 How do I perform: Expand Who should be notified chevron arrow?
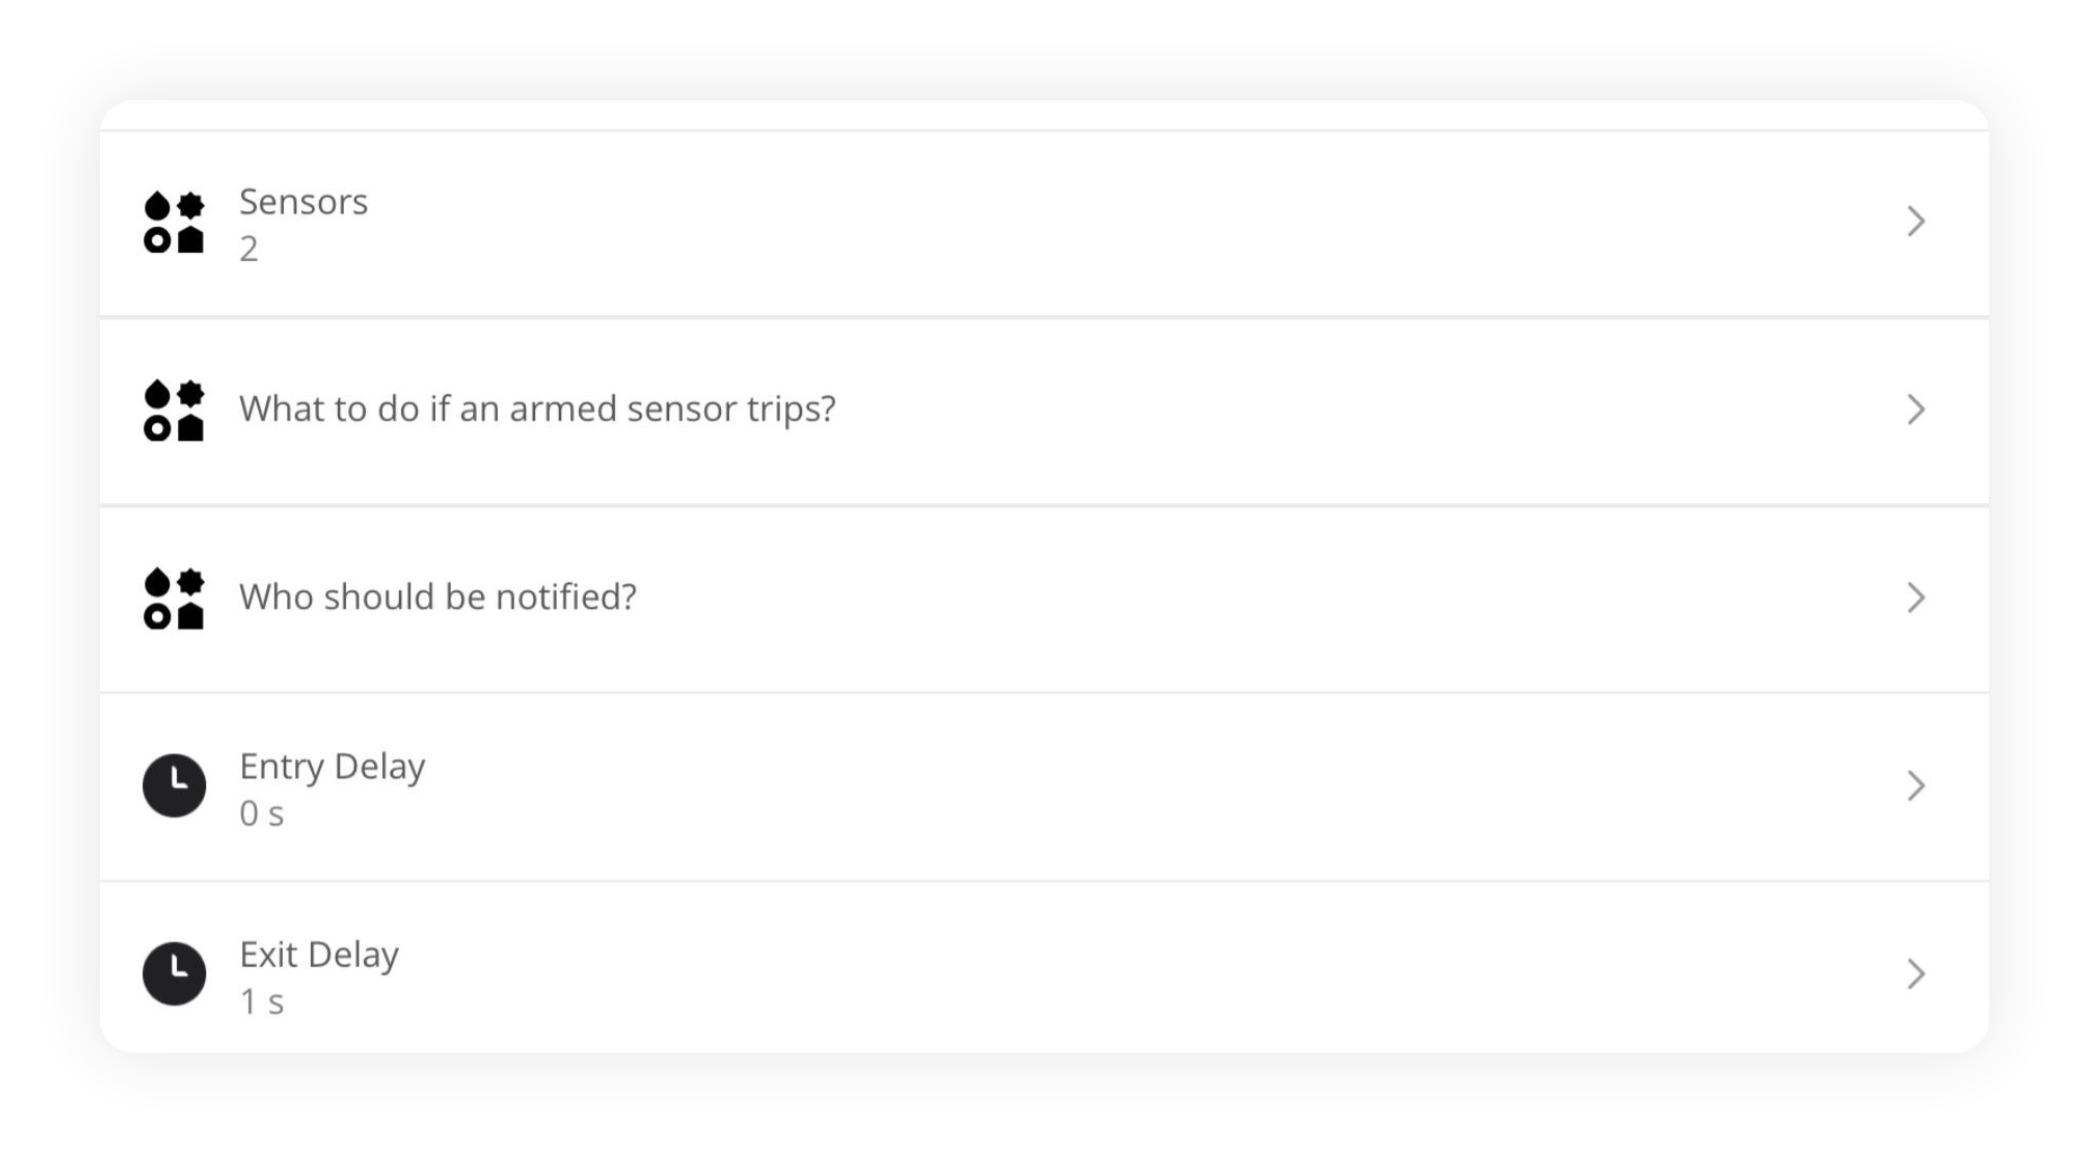pyautogui.click(x=1916, y=598)
